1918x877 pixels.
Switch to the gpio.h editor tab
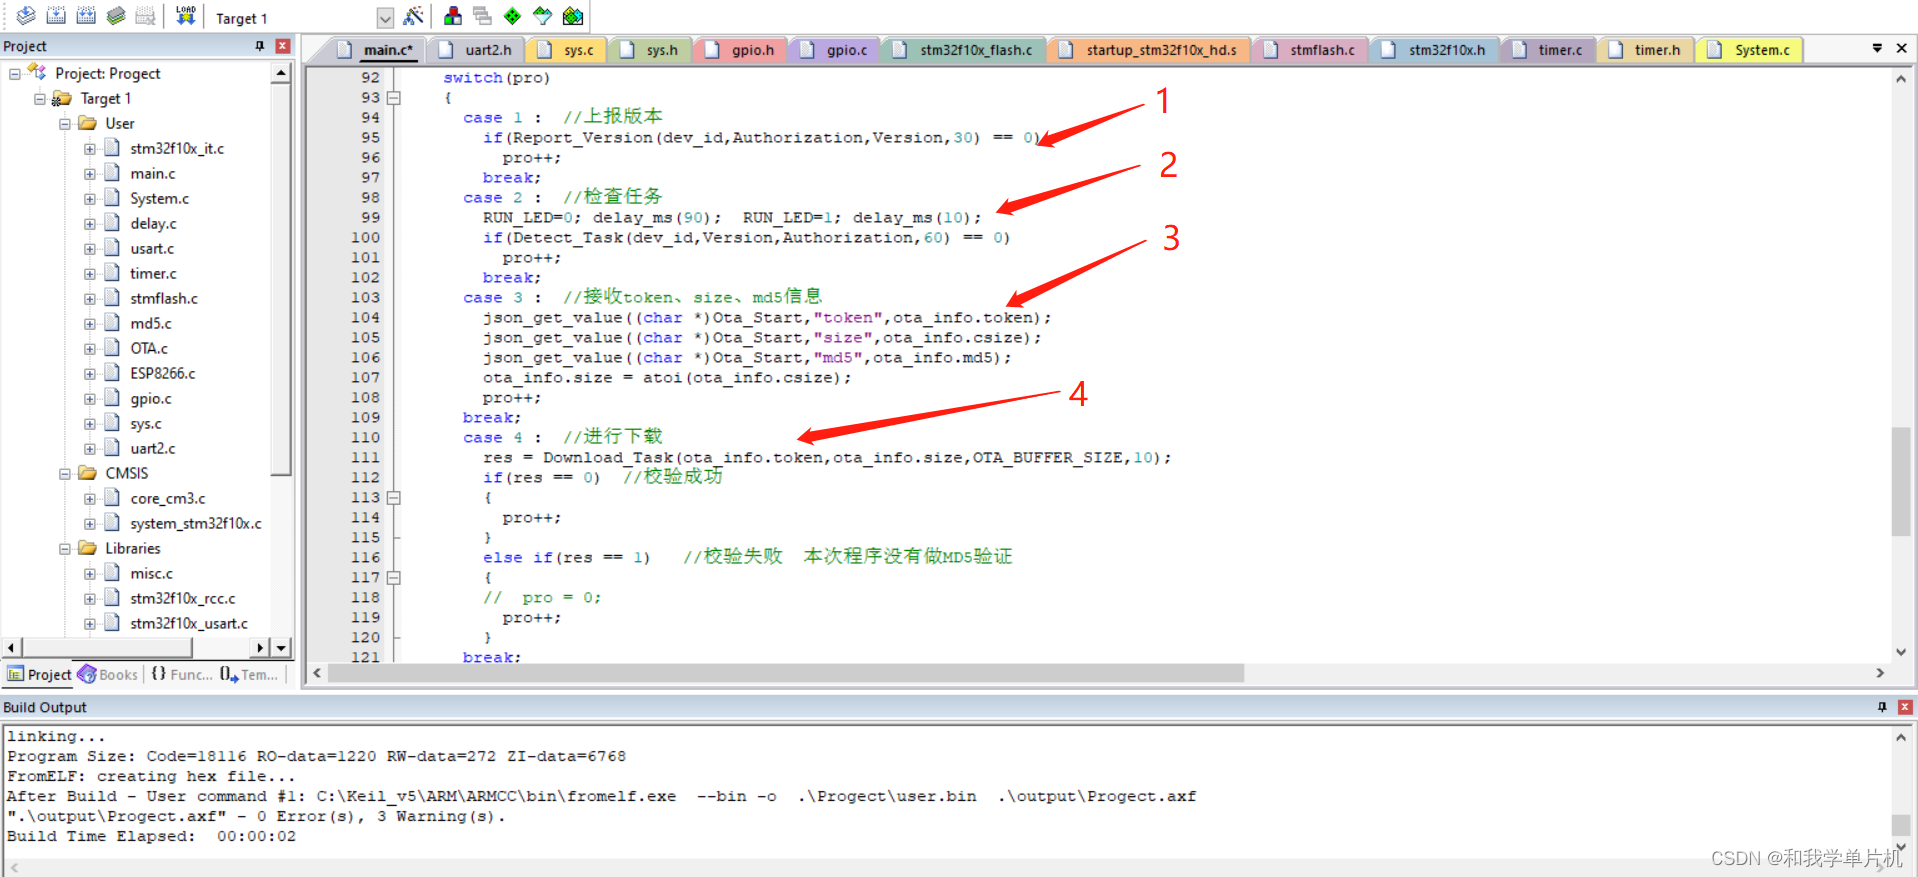click(740, 50)
